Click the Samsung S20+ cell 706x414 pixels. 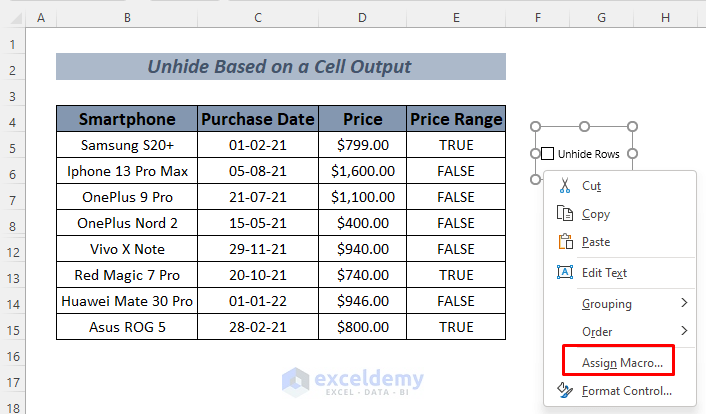pos(127,145)
